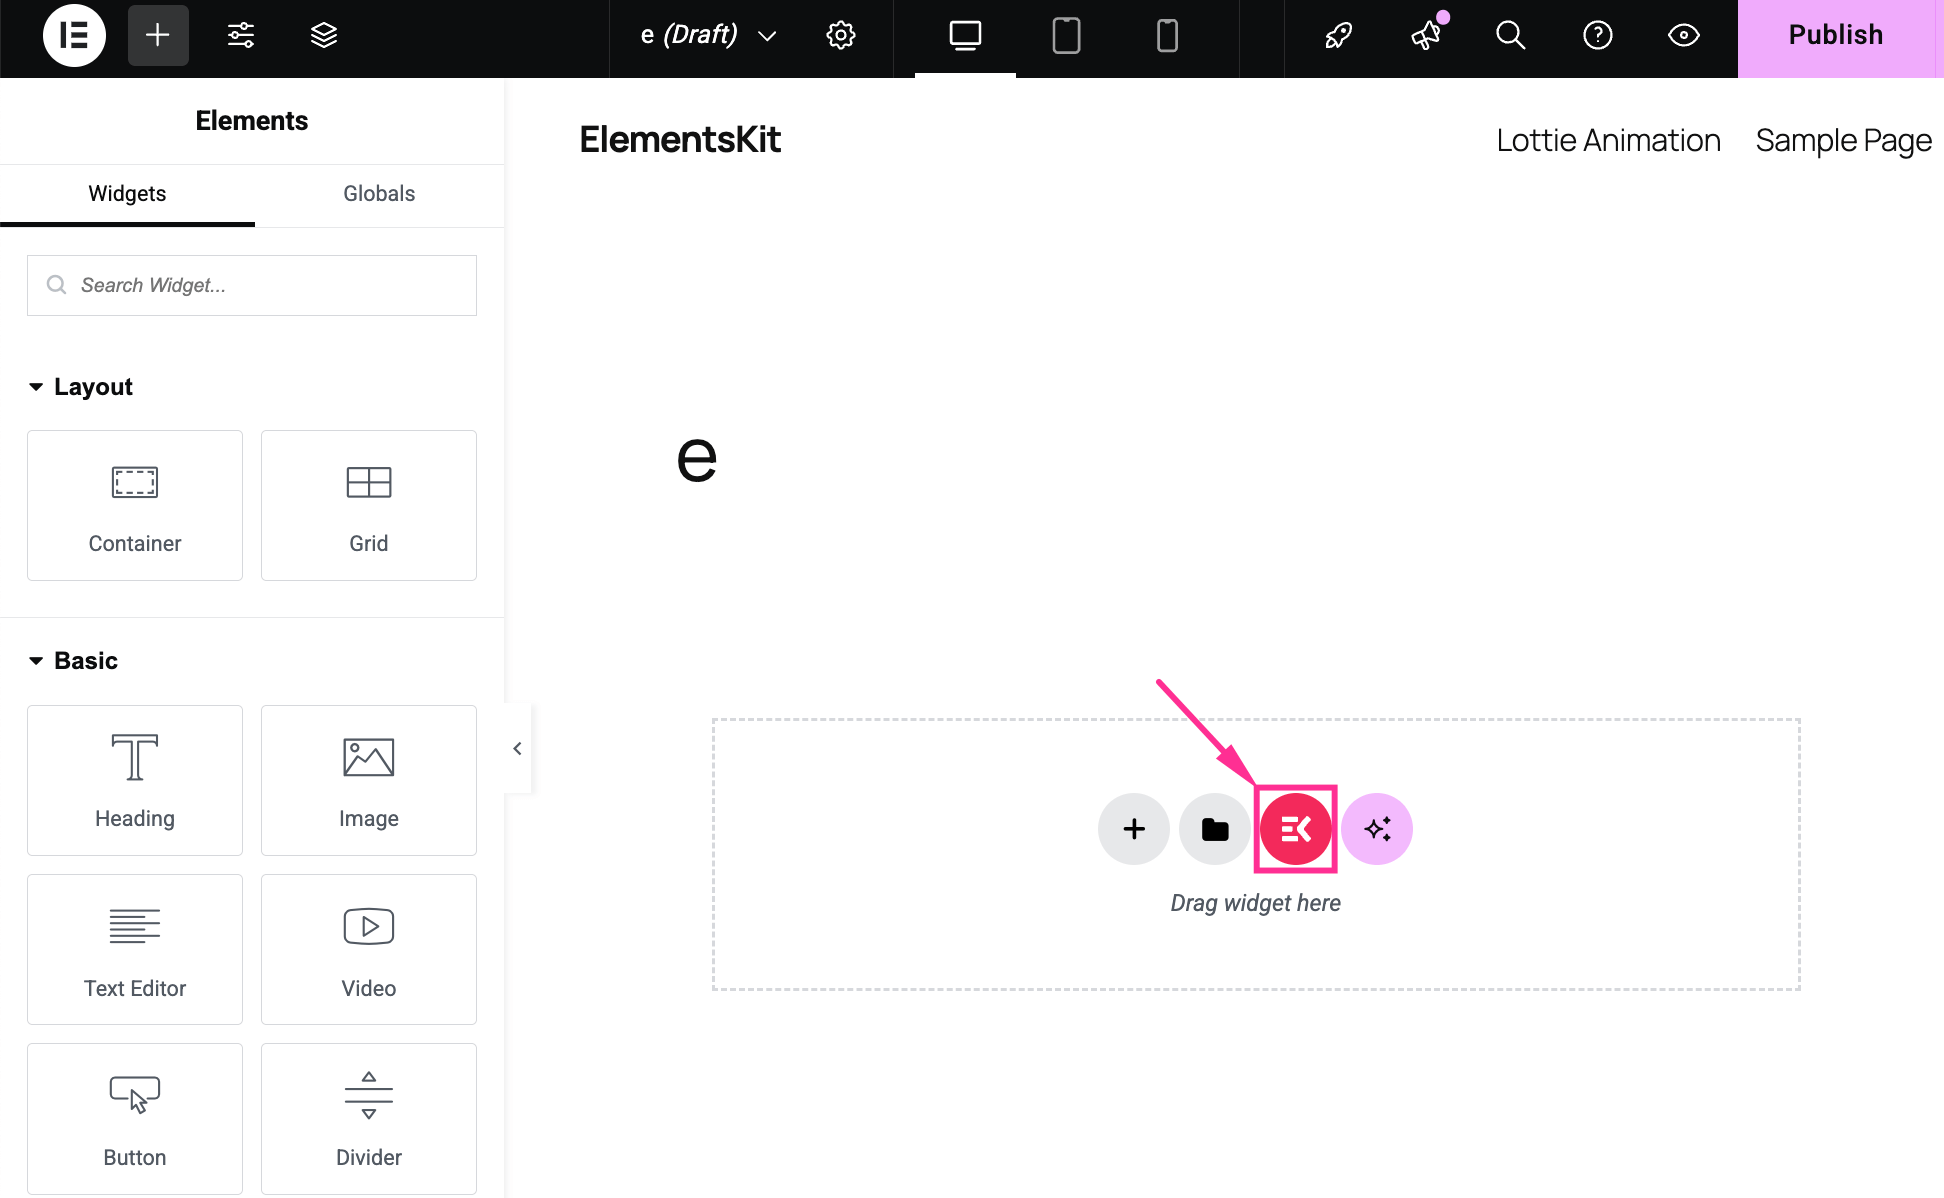
Task: Open ElementsKit template library button
Action: (x=1295, y=829)
